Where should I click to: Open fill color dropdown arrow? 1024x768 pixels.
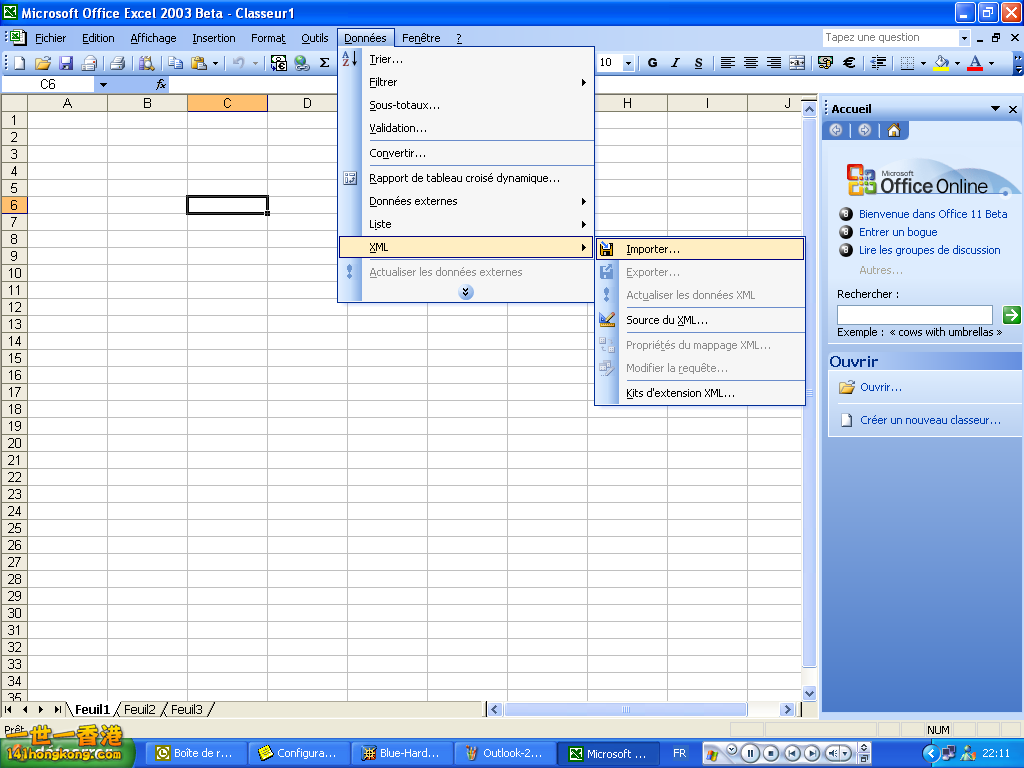coord(957,63)
